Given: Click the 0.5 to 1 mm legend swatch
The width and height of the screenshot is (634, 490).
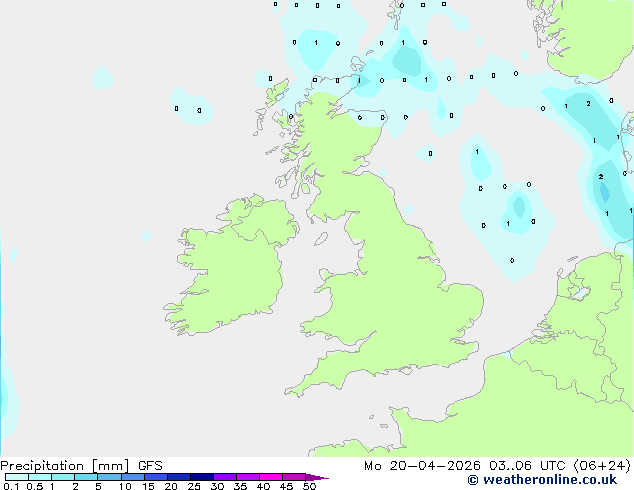Looking at the screenshot, I should point(40,477).
